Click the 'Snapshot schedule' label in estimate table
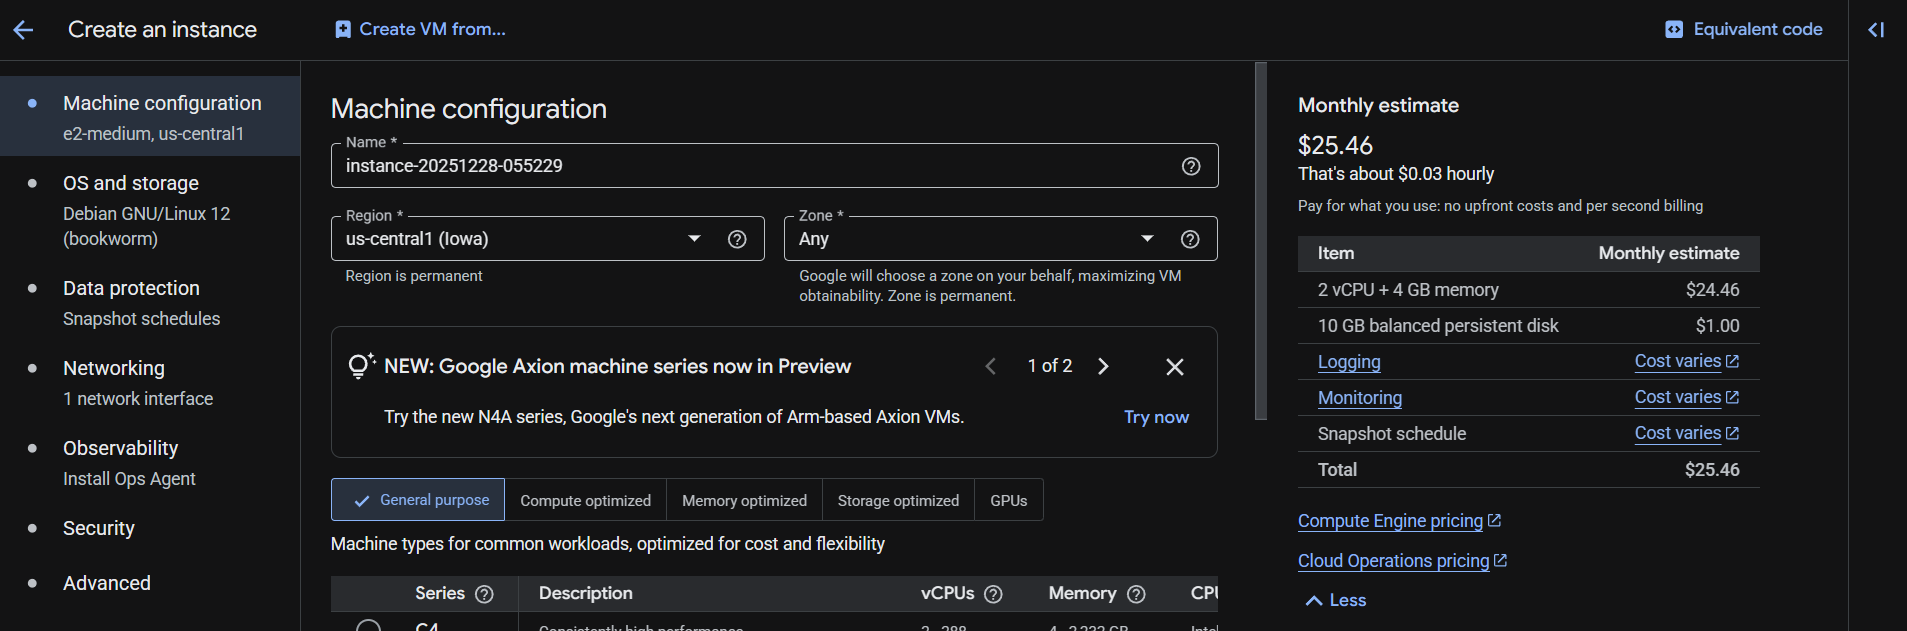 pyautogui.click(x=1392, y=434)
